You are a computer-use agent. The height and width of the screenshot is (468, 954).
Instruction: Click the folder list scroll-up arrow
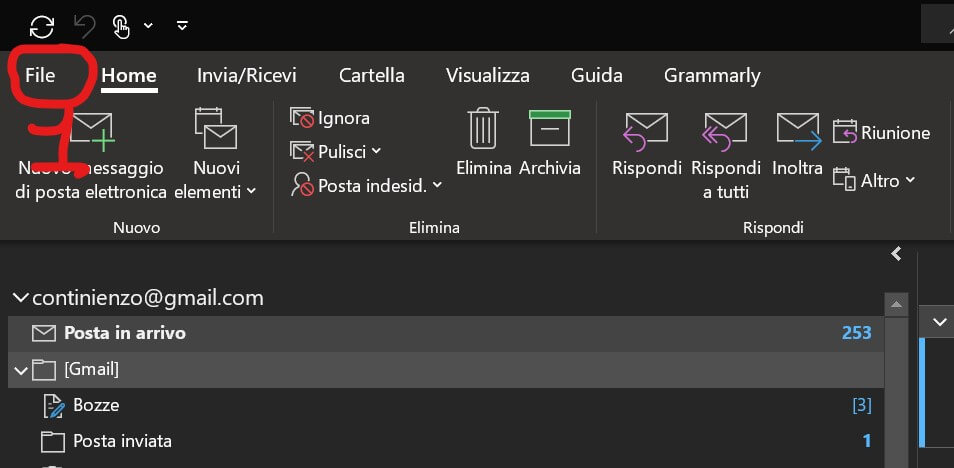tap(897, 304)
